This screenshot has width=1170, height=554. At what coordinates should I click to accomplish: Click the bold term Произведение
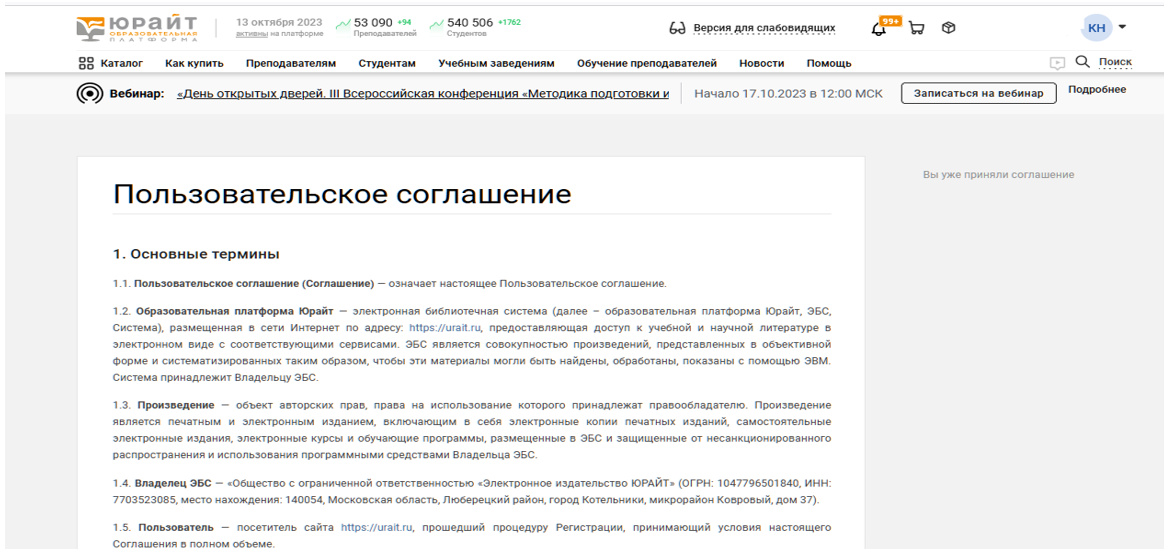[173, 405]
